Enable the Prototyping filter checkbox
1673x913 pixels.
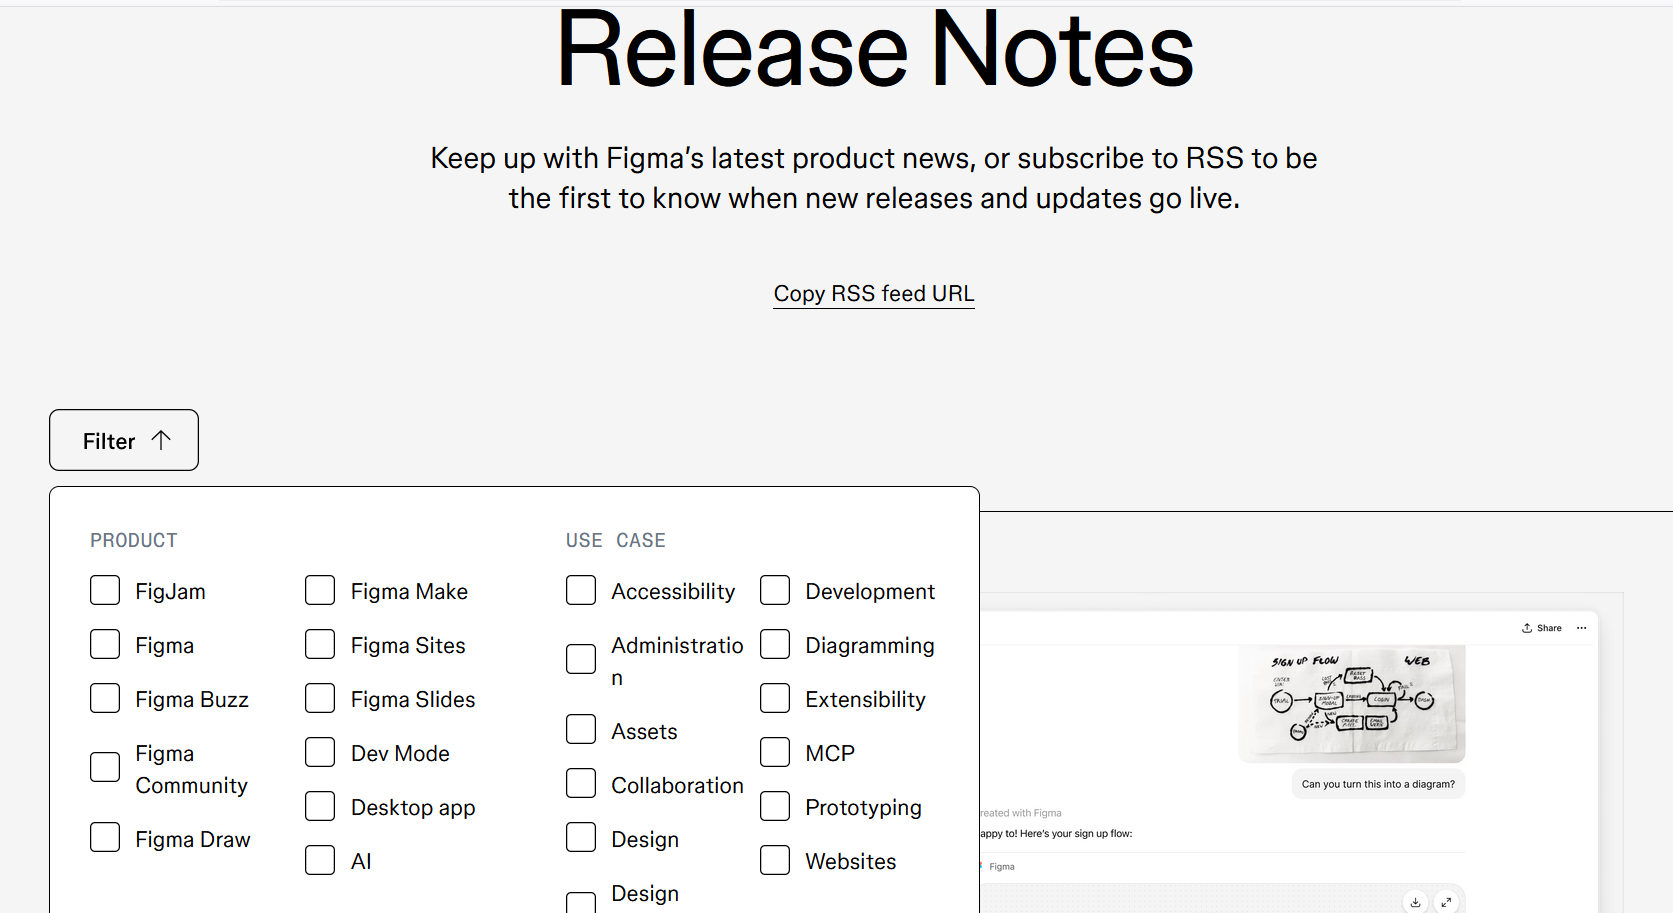pyautogui.click(x=775, y=806)
